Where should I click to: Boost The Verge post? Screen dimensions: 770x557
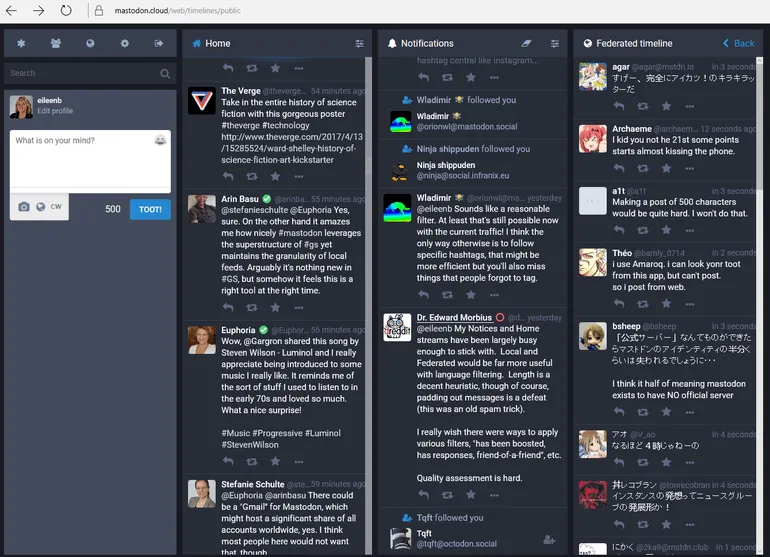[x=252, y=176]
